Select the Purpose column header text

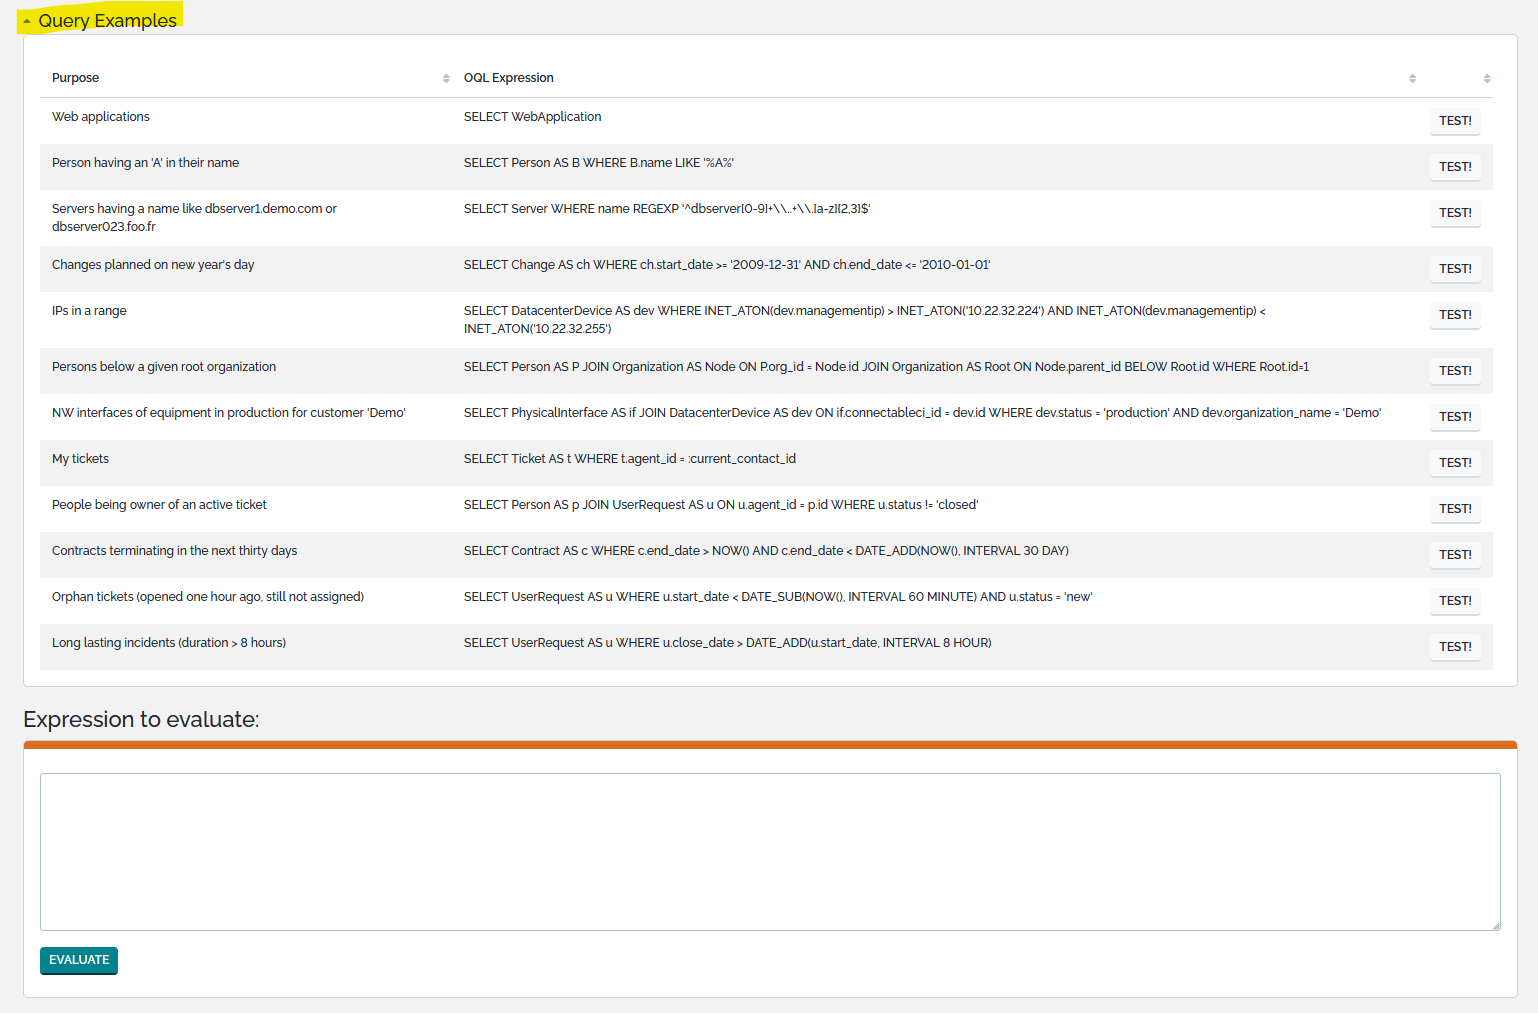(76, 78)
